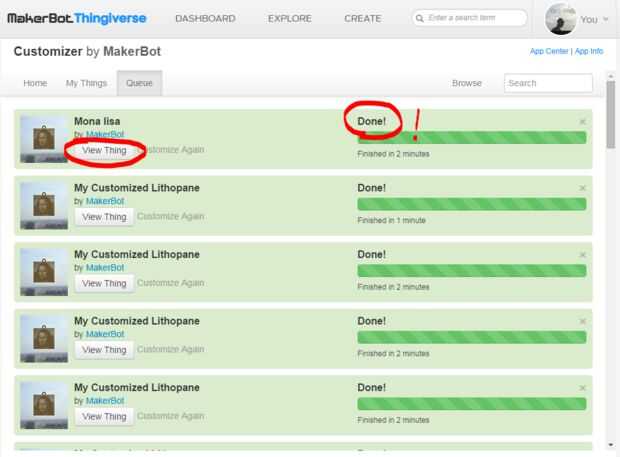620x457 pixels.
Task: Click Customize Again in the 1 minute row
Action: (x=171, y=216)
